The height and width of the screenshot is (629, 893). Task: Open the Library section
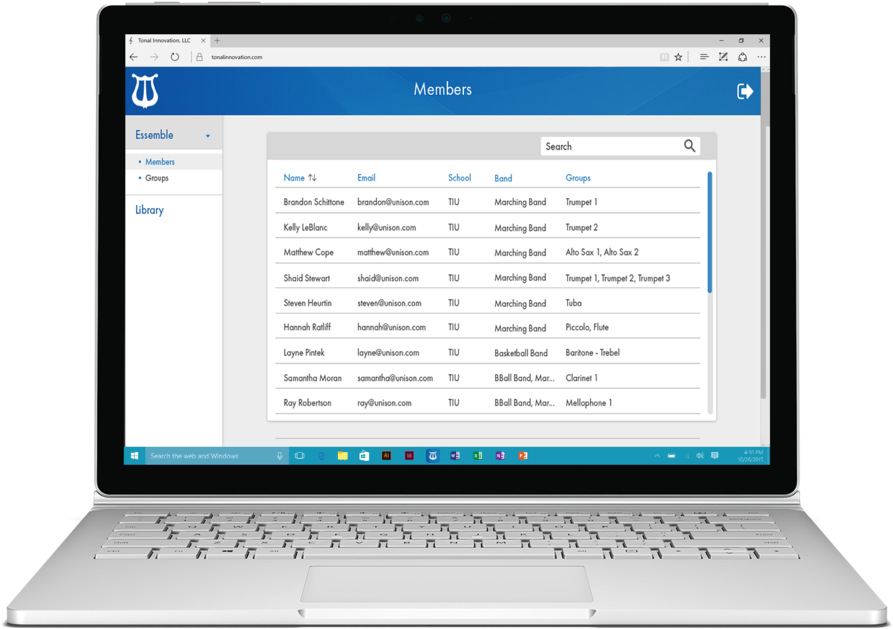click(149, 210)
